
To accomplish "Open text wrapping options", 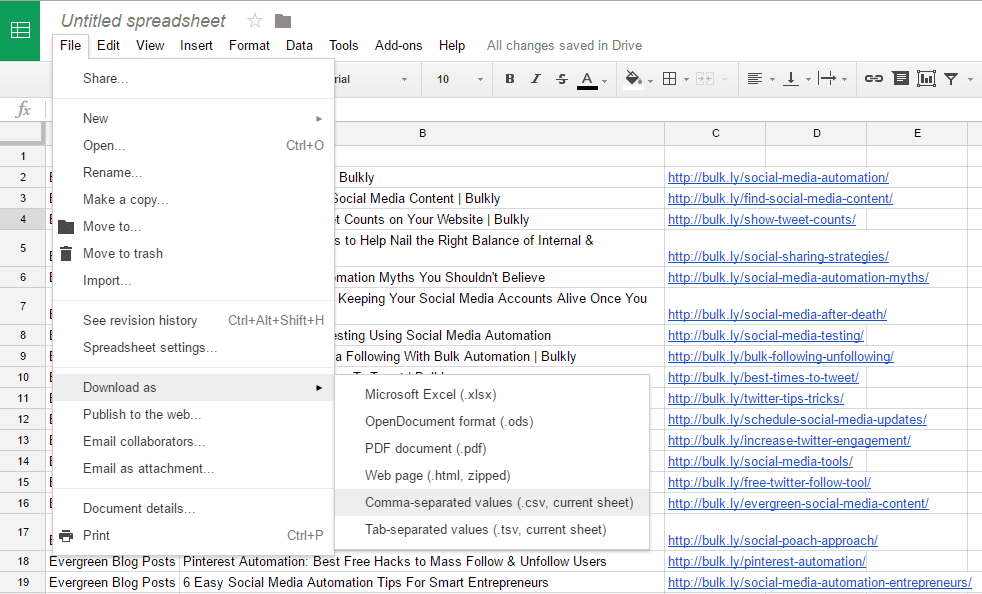I will click(x=827, y=79).
